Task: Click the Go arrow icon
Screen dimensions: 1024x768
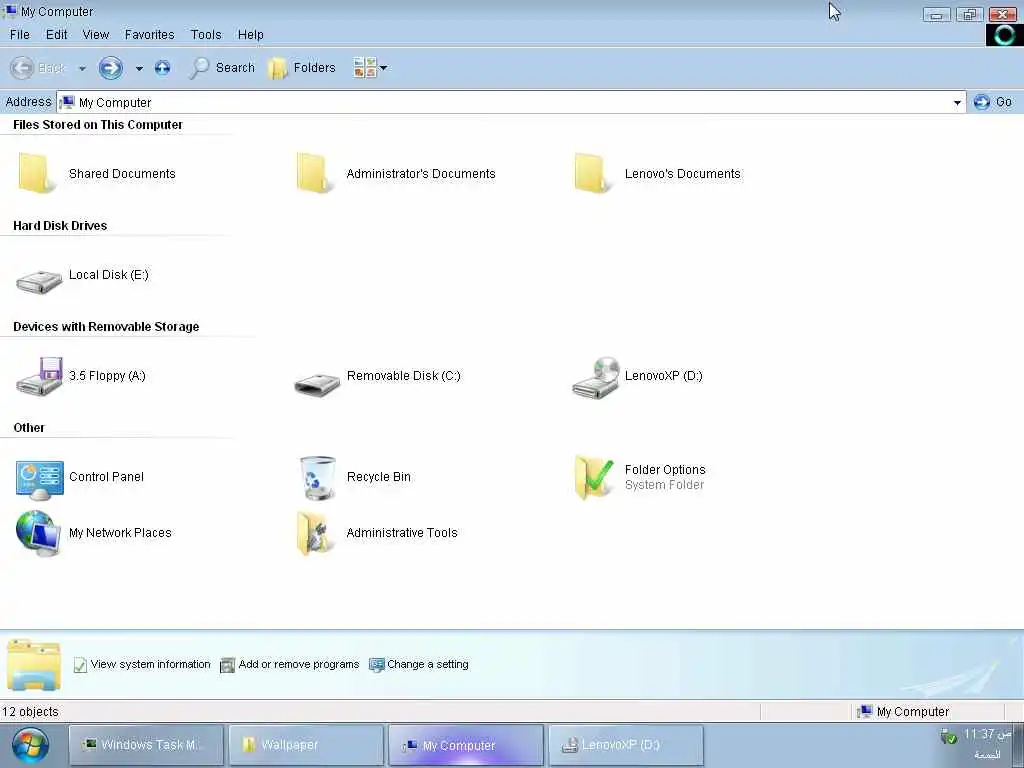Action: pos(982,102)
